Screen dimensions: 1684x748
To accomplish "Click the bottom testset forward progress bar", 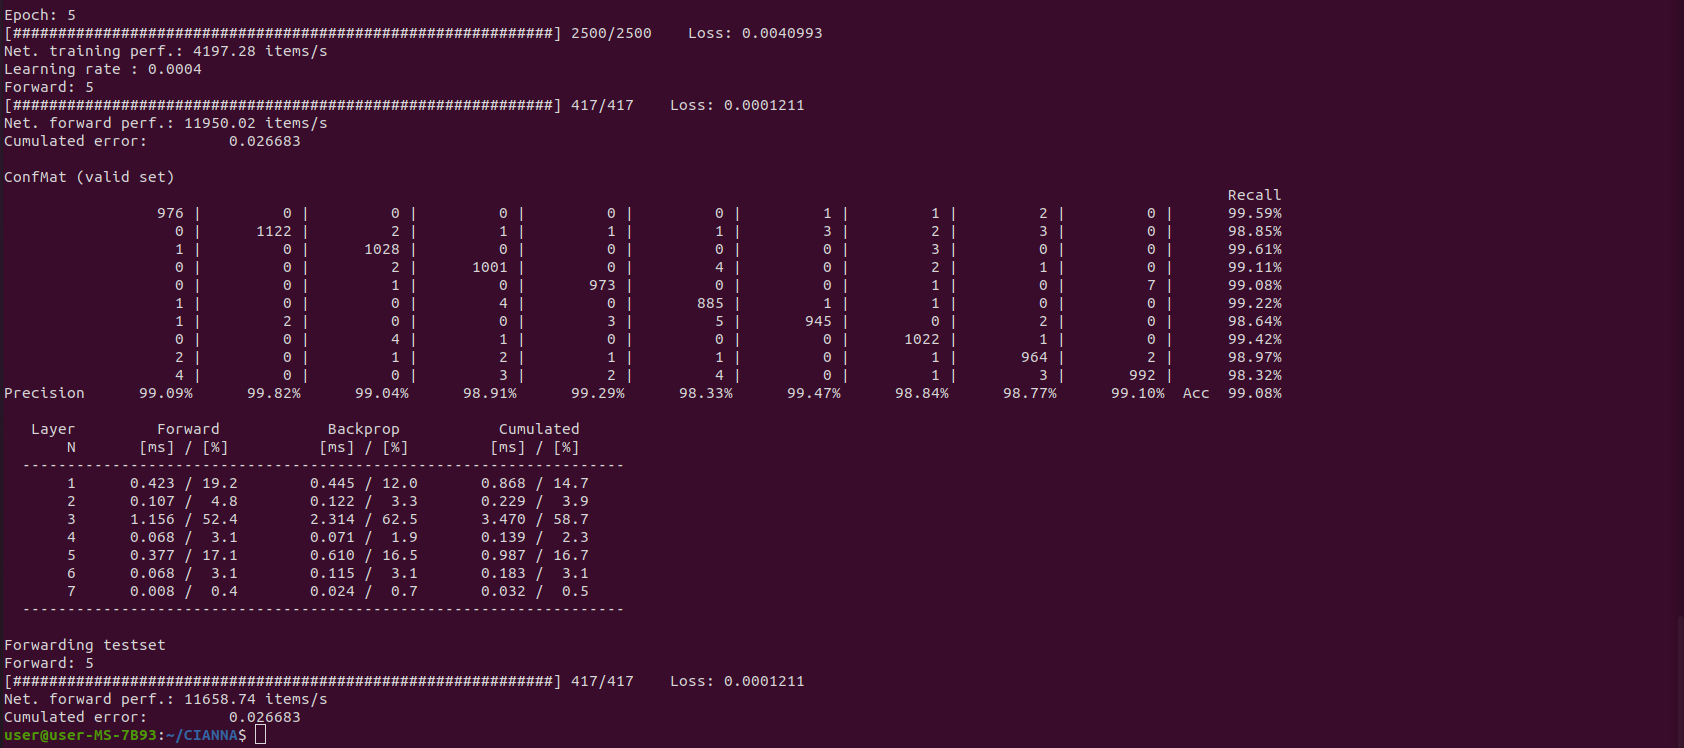I will coord(282,681).
